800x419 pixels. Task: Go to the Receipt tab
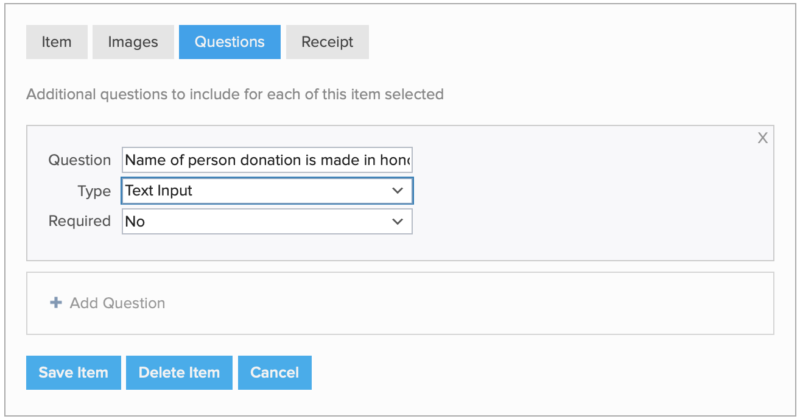click(327, 42)
